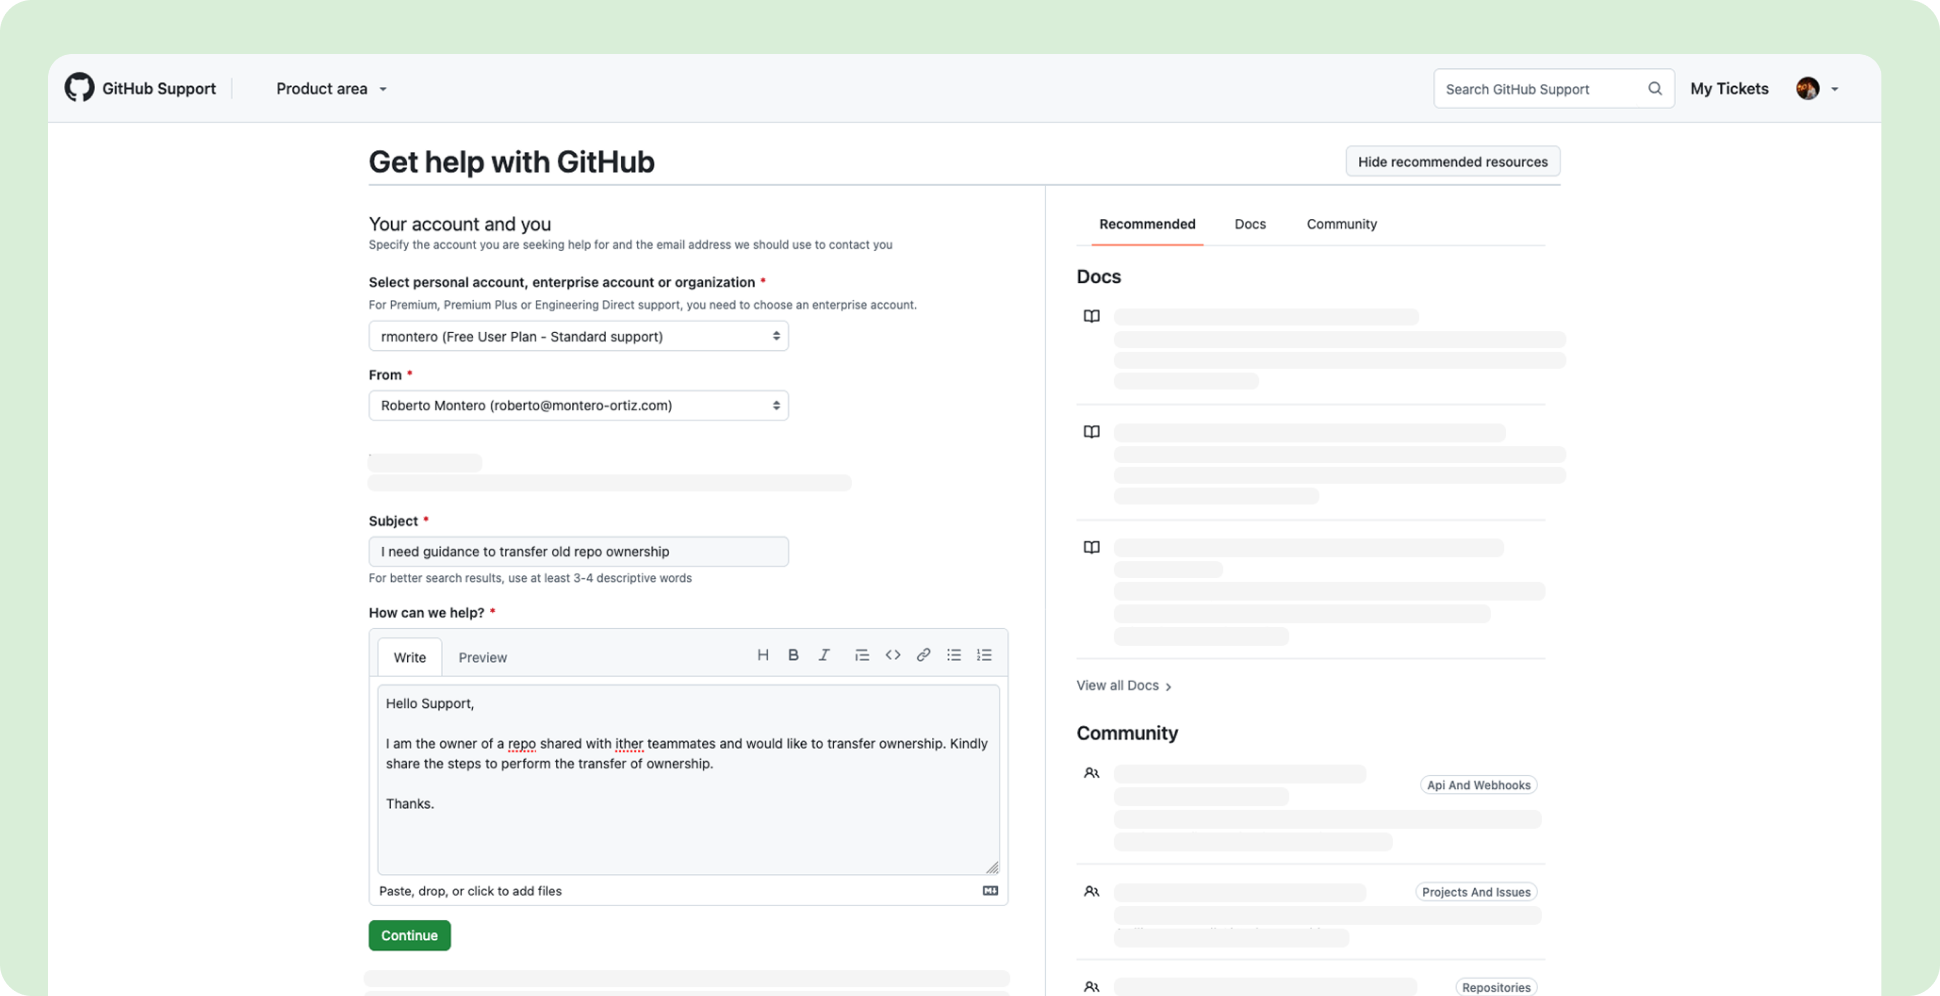Switch to the Docs tab
Viewport: 1940px width, 996px height.
(x=1250, y=224)
